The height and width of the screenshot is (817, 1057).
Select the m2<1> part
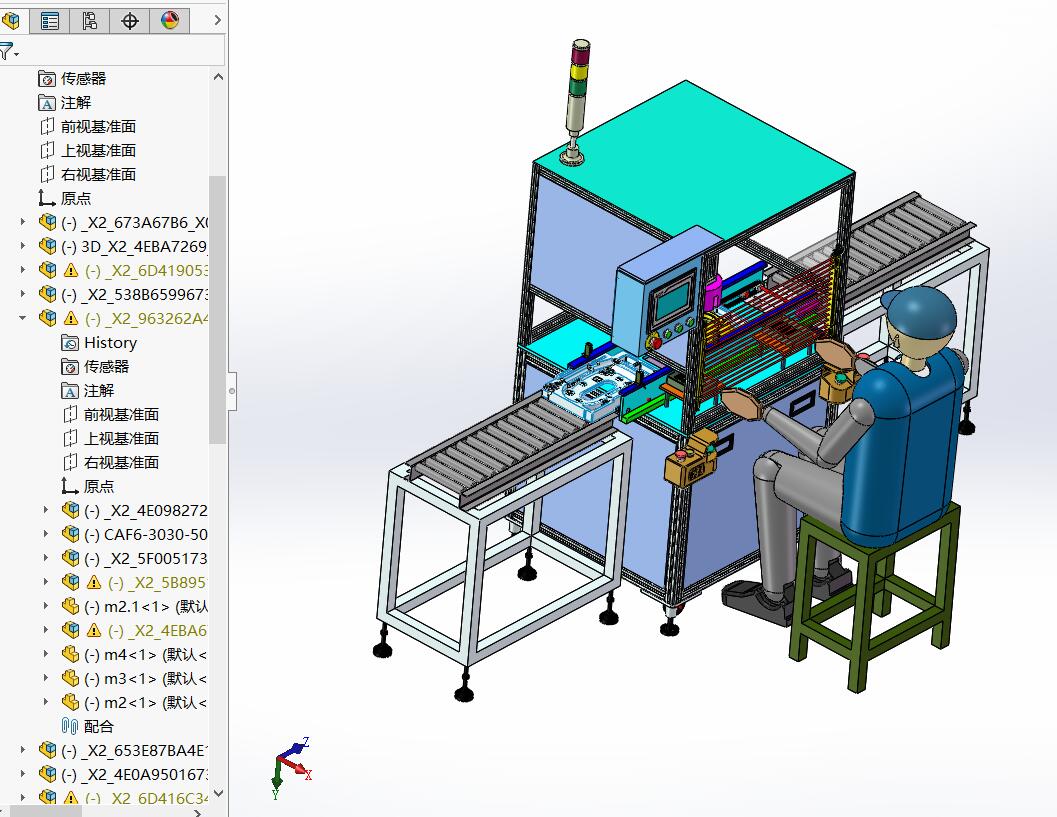(135, 702)
